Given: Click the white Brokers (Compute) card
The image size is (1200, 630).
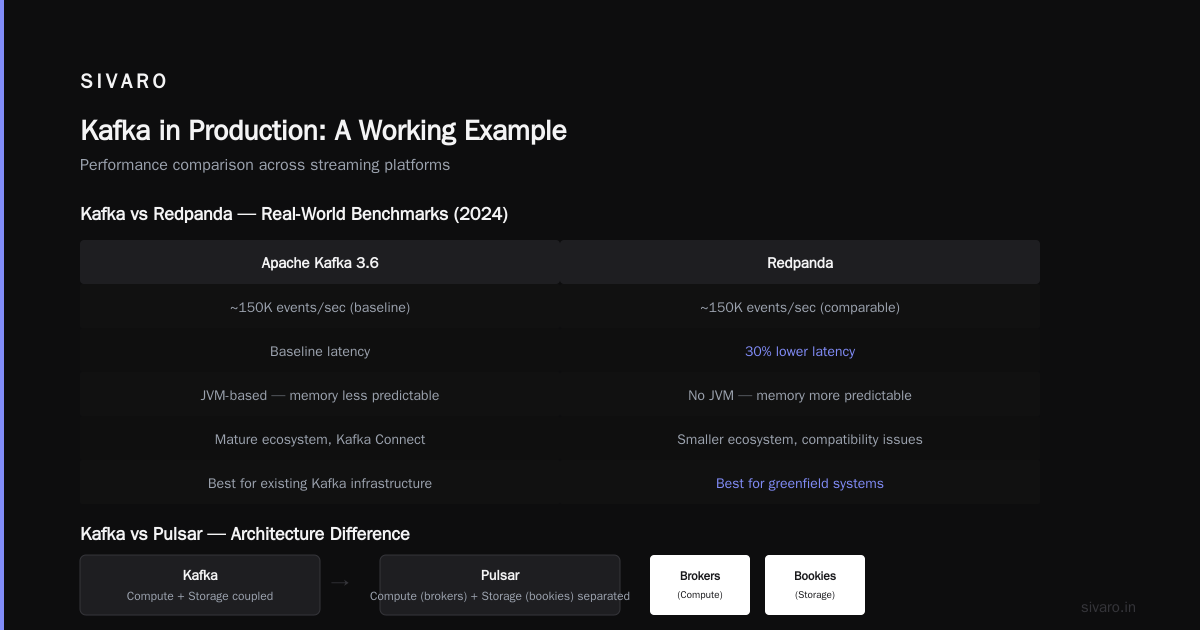Looking at the screenshot, I should [x=700, y=585].
